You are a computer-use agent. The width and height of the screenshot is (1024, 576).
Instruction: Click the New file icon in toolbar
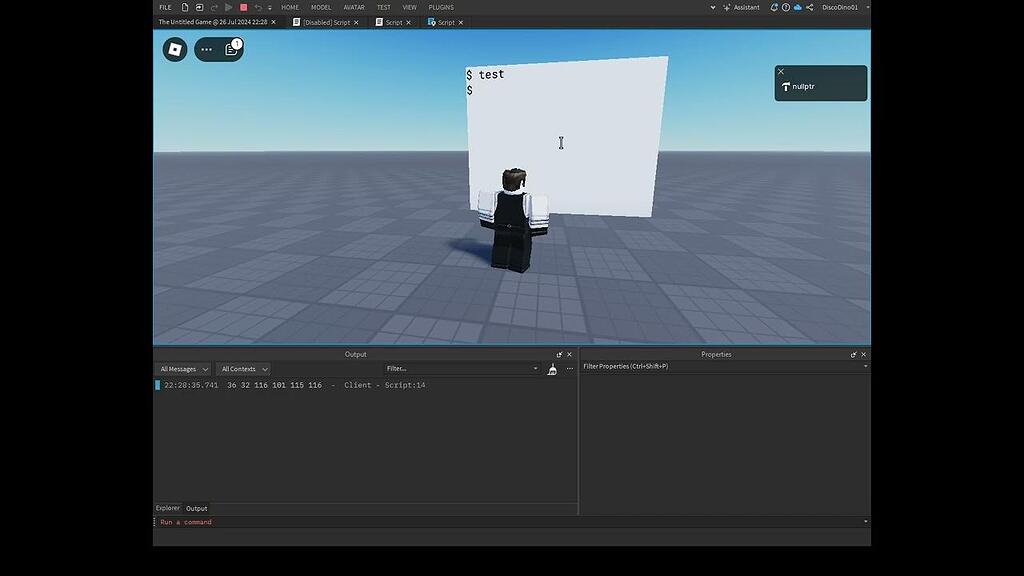(x=184, y=7)
